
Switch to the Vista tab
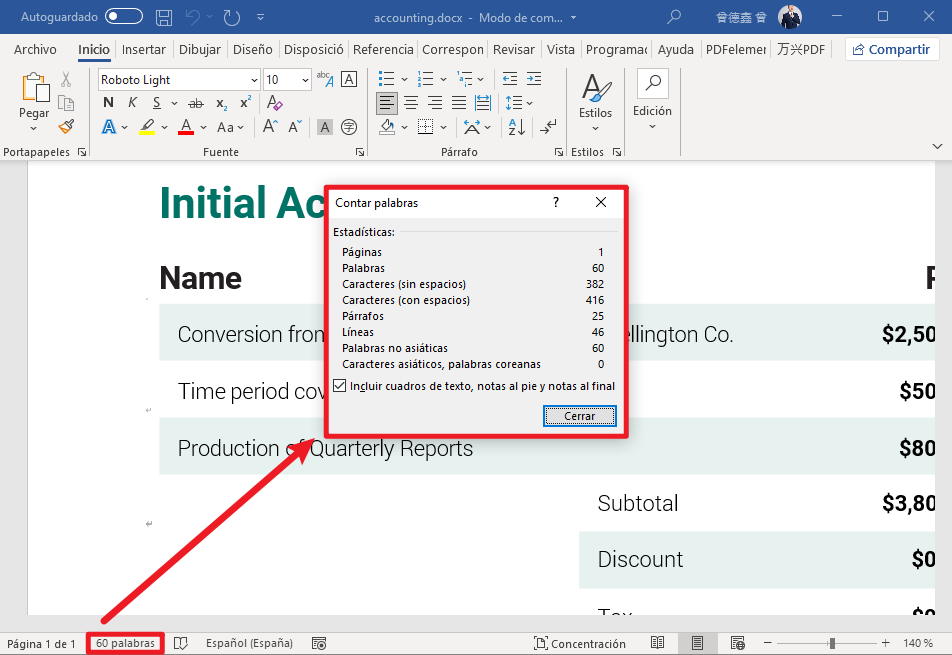click(x=560, y=50)
